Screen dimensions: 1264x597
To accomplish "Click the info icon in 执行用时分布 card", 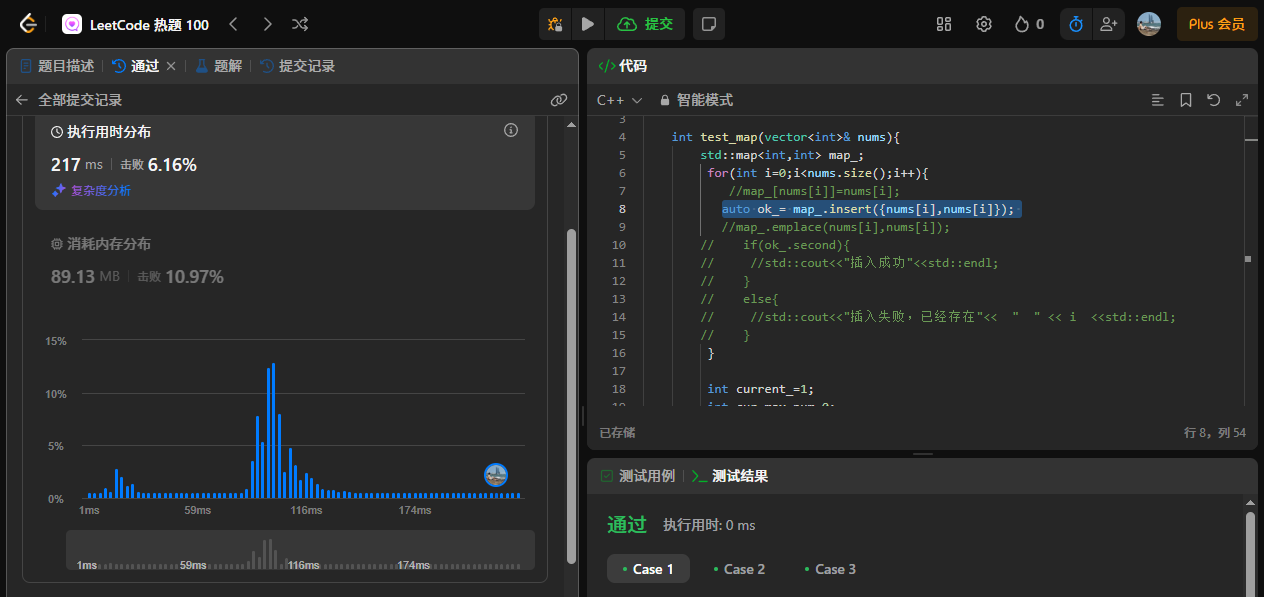I will tap(511, 130).
